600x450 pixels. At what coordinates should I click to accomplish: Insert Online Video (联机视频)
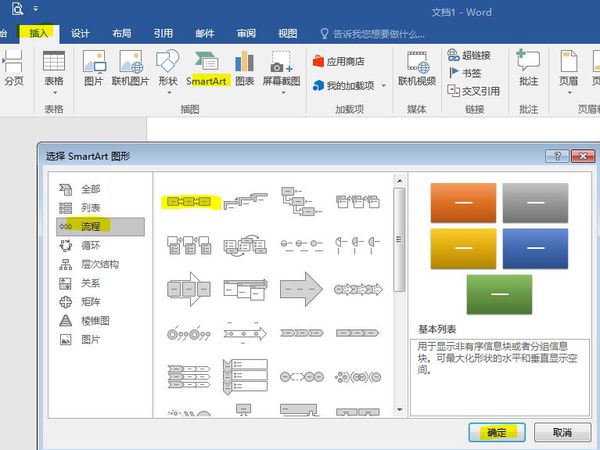(x=417, y=68)
